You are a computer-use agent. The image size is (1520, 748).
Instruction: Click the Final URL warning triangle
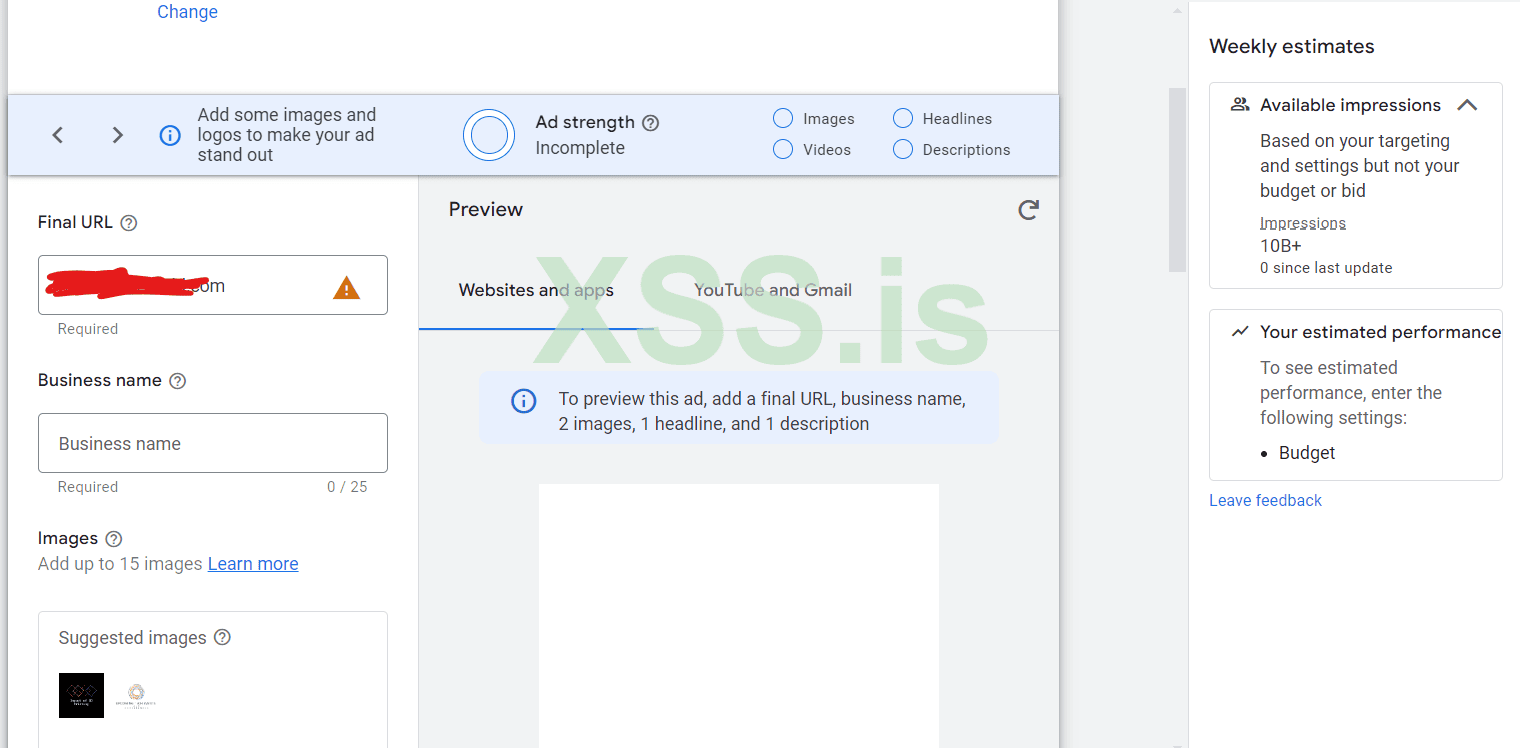click(x=346, y=288)
